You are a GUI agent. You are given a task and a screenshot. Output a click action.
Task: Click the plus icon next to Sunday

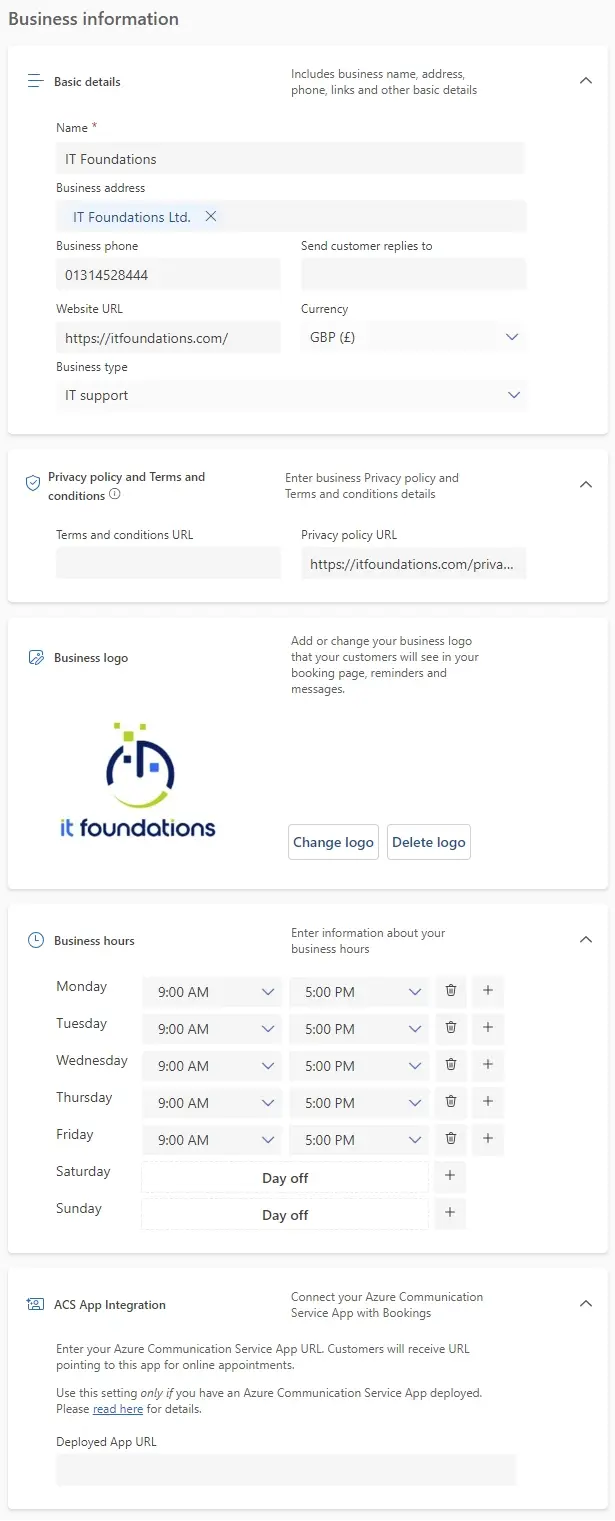[x=450, y=1213]
